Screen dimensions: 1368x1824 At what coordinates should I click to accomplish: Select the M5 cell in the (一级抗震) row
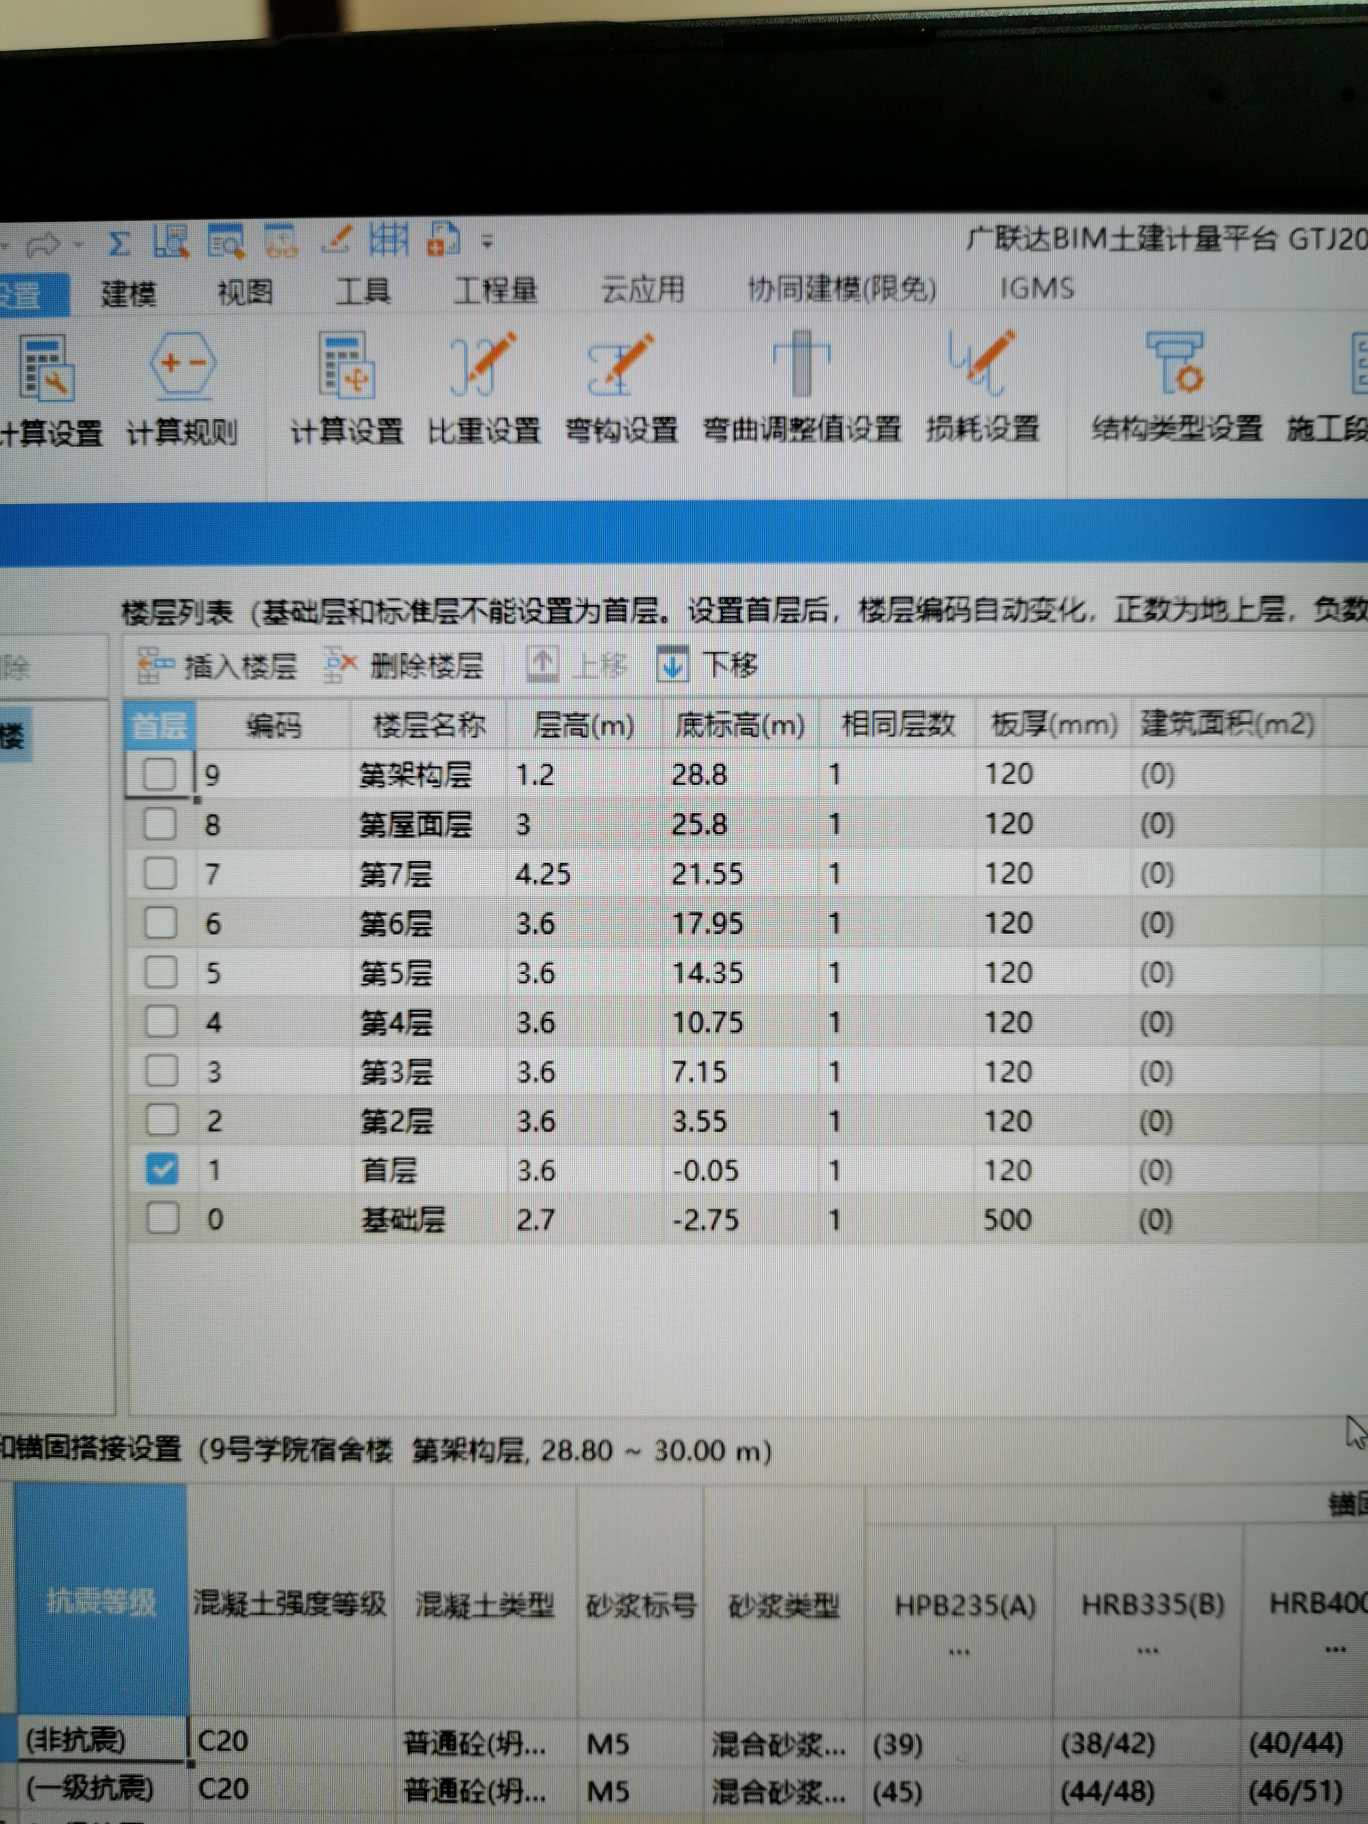coord(640,1790)
